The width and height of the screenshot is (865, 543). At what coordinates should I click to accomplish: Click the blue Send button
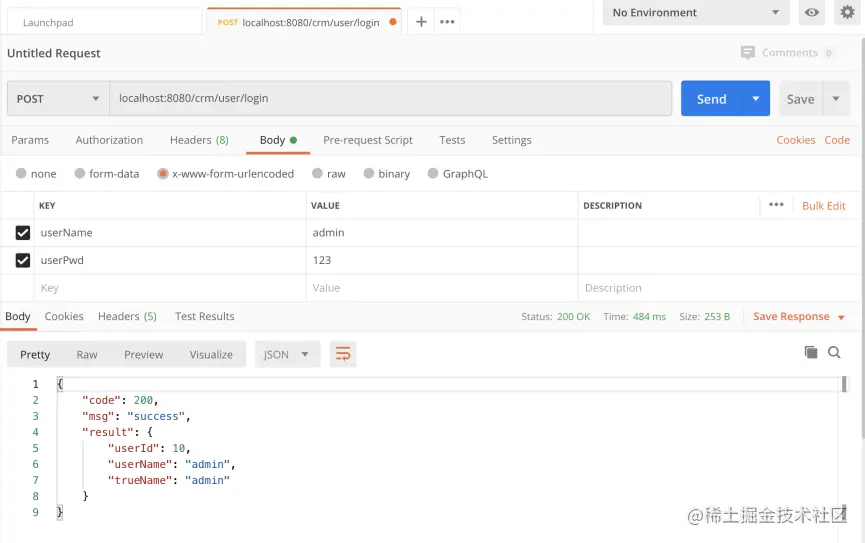pyautogui.click(x=712, y=99)
